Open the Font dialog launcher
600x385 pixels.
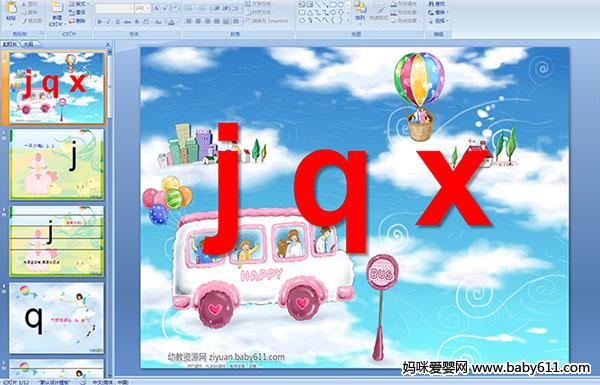click(179, 33)
